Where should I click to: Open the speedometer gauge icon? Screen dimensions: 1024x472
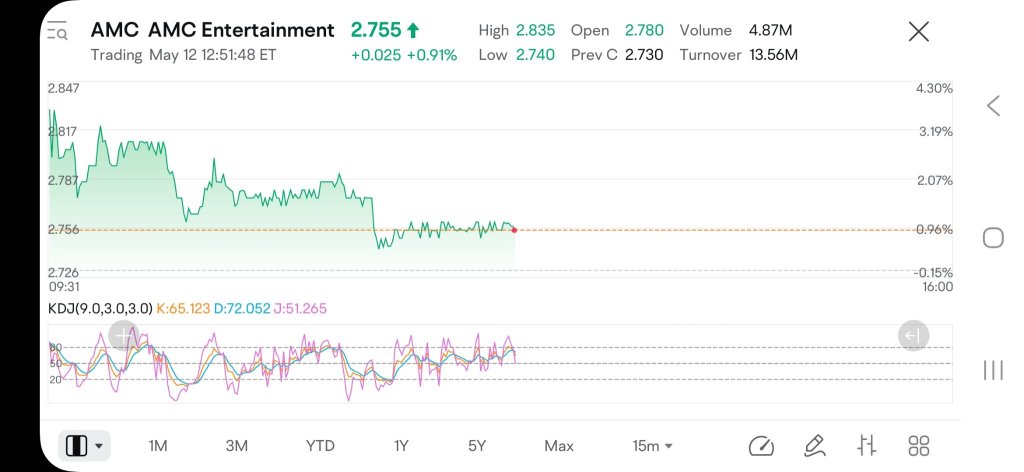(x=761, y=447)
